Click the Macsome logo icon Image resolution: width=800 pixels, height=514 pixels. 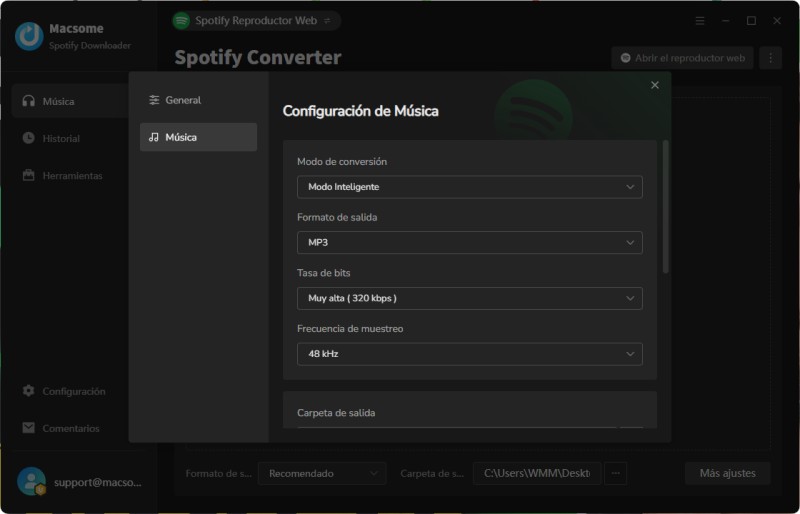(x=29, y=36)
